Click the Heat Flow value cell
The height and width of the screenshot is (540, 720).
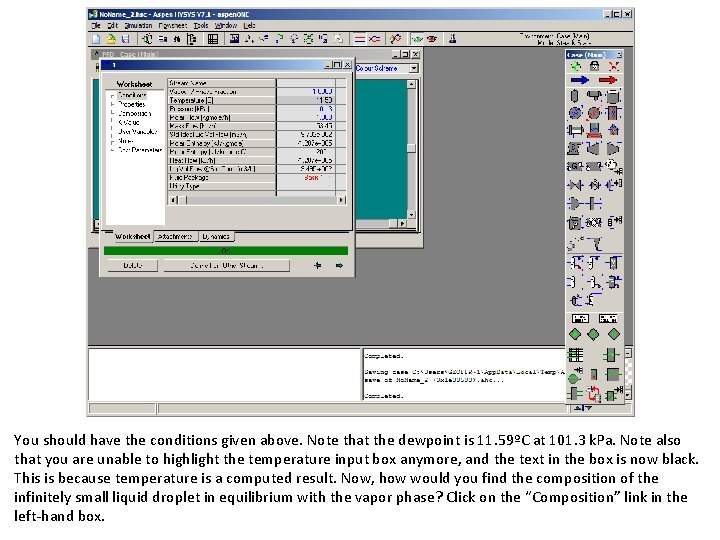pyautogui.click(x=306, y=160)
